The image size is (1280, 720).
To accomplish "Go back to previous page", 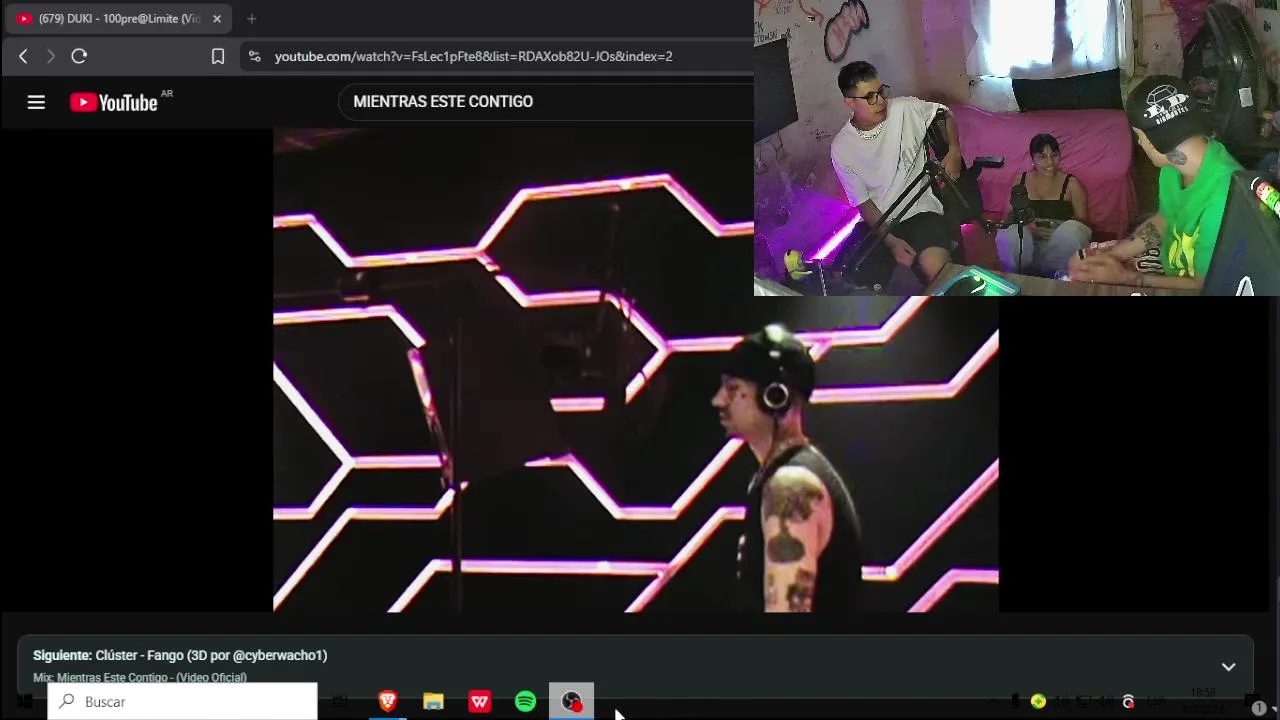I will click(x=23, y=57).
